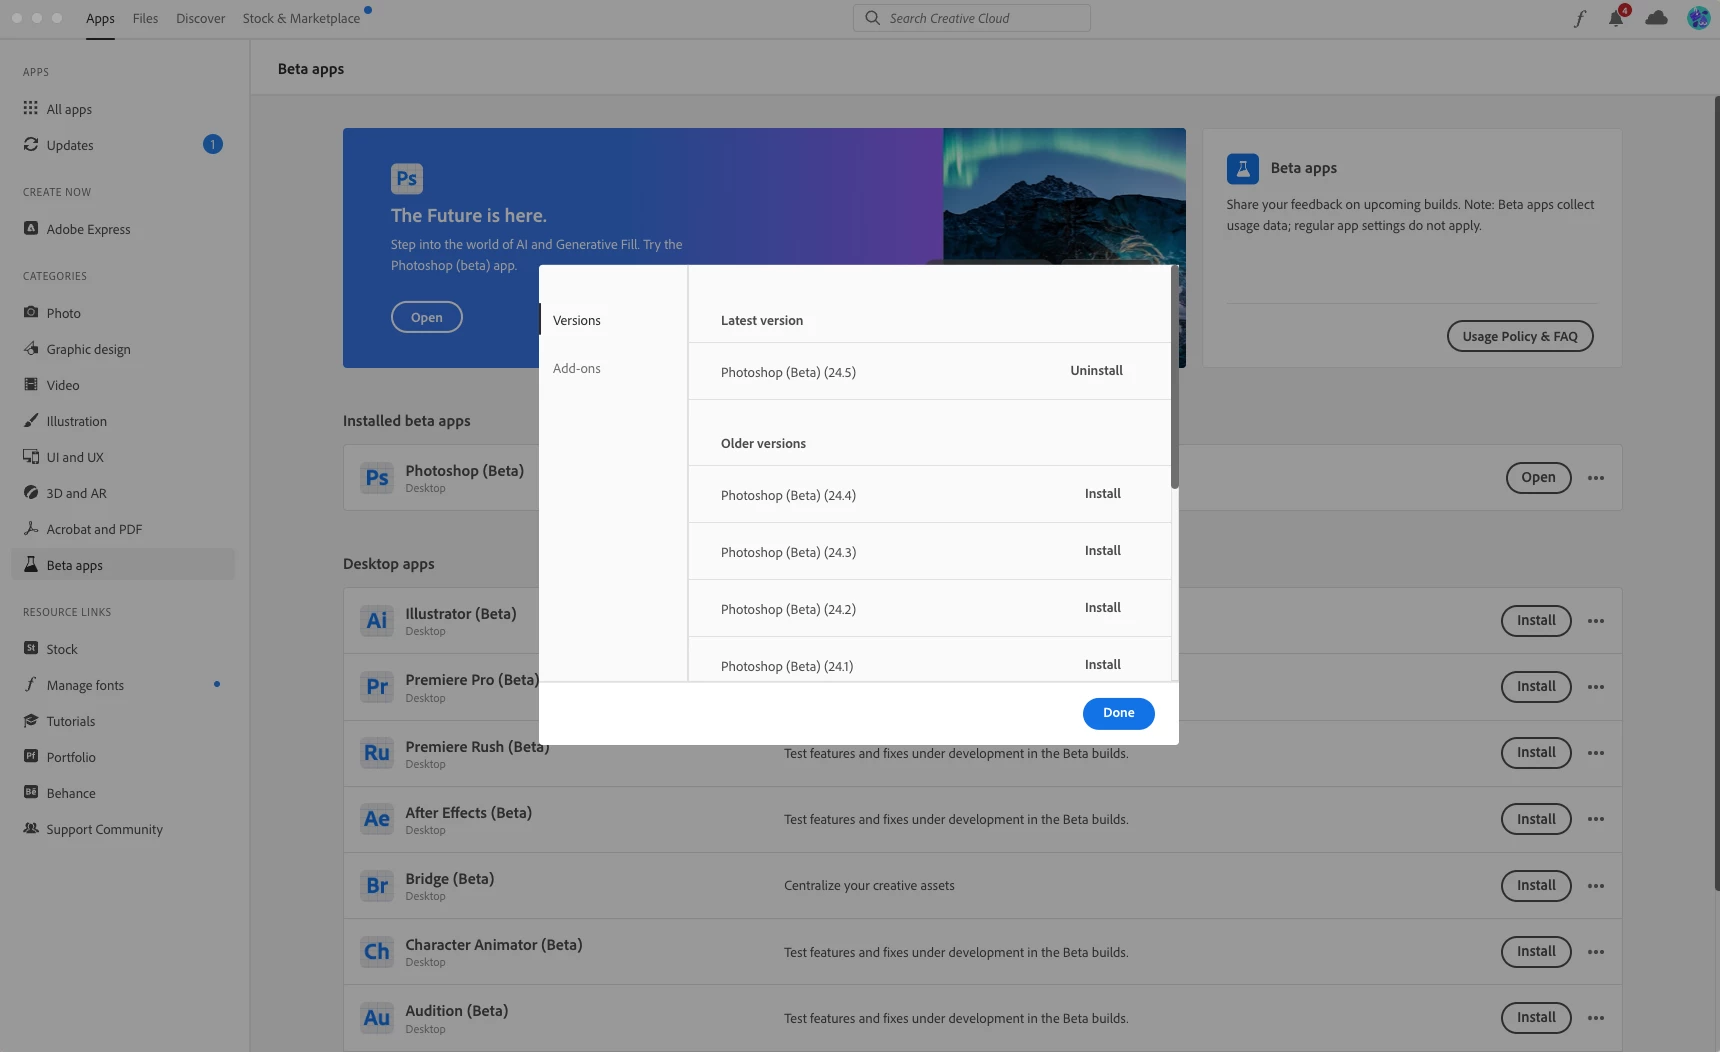Click Character Animator (Beta) Ch icon
This screenshot has height=1052, width=1720.
[x=377, y=951]
